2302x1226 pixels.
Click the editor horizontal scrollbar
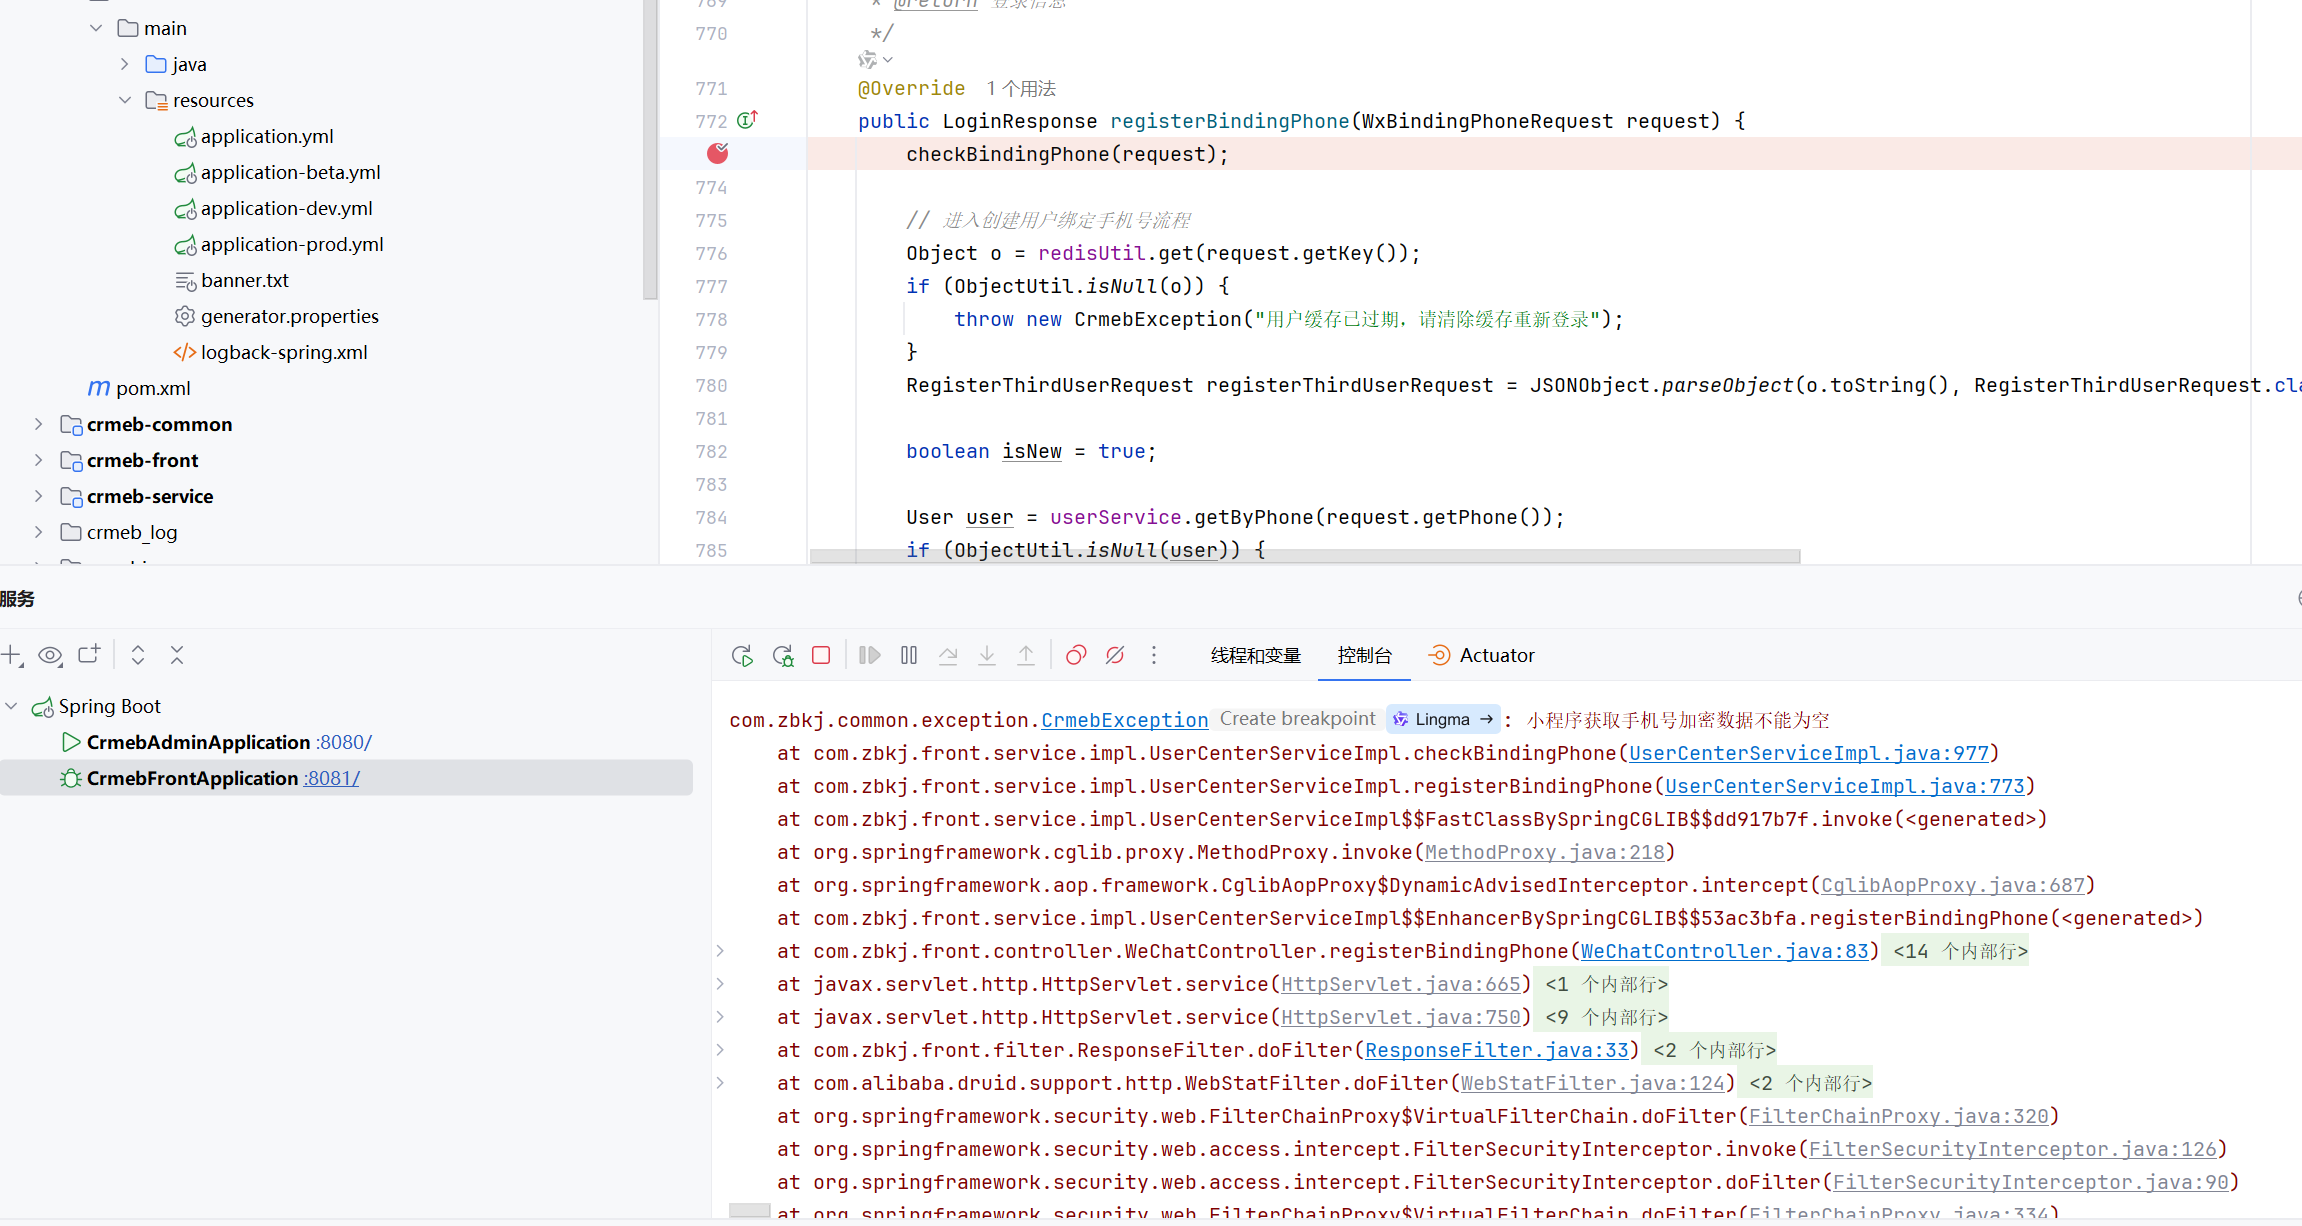[x=1305, y=555]
